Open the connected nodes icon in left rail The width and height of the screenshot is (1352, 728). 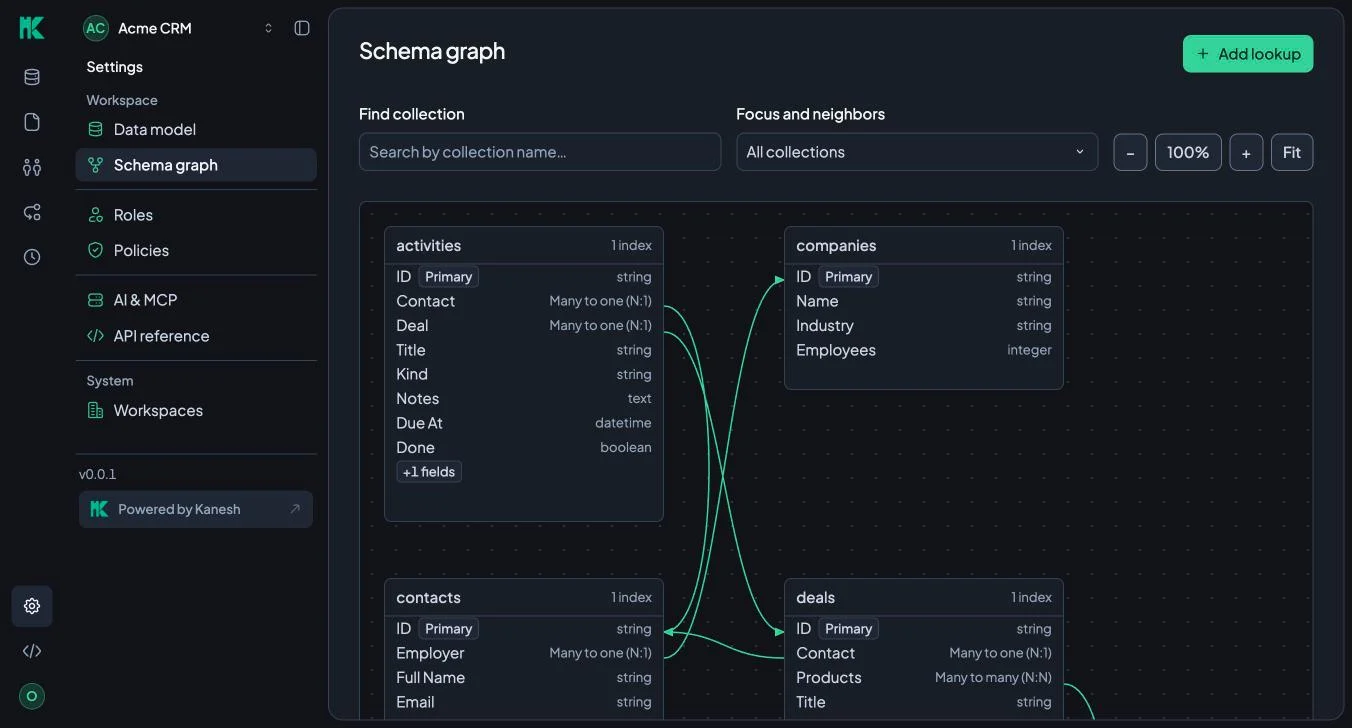[32, 212]
